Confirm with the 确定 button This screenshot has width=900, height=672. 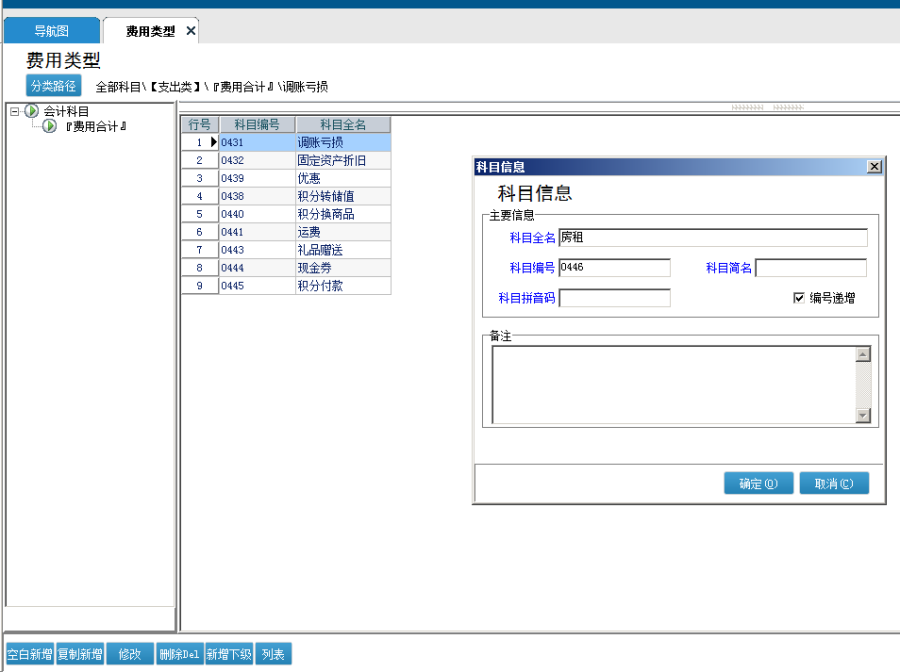(758, 483)
